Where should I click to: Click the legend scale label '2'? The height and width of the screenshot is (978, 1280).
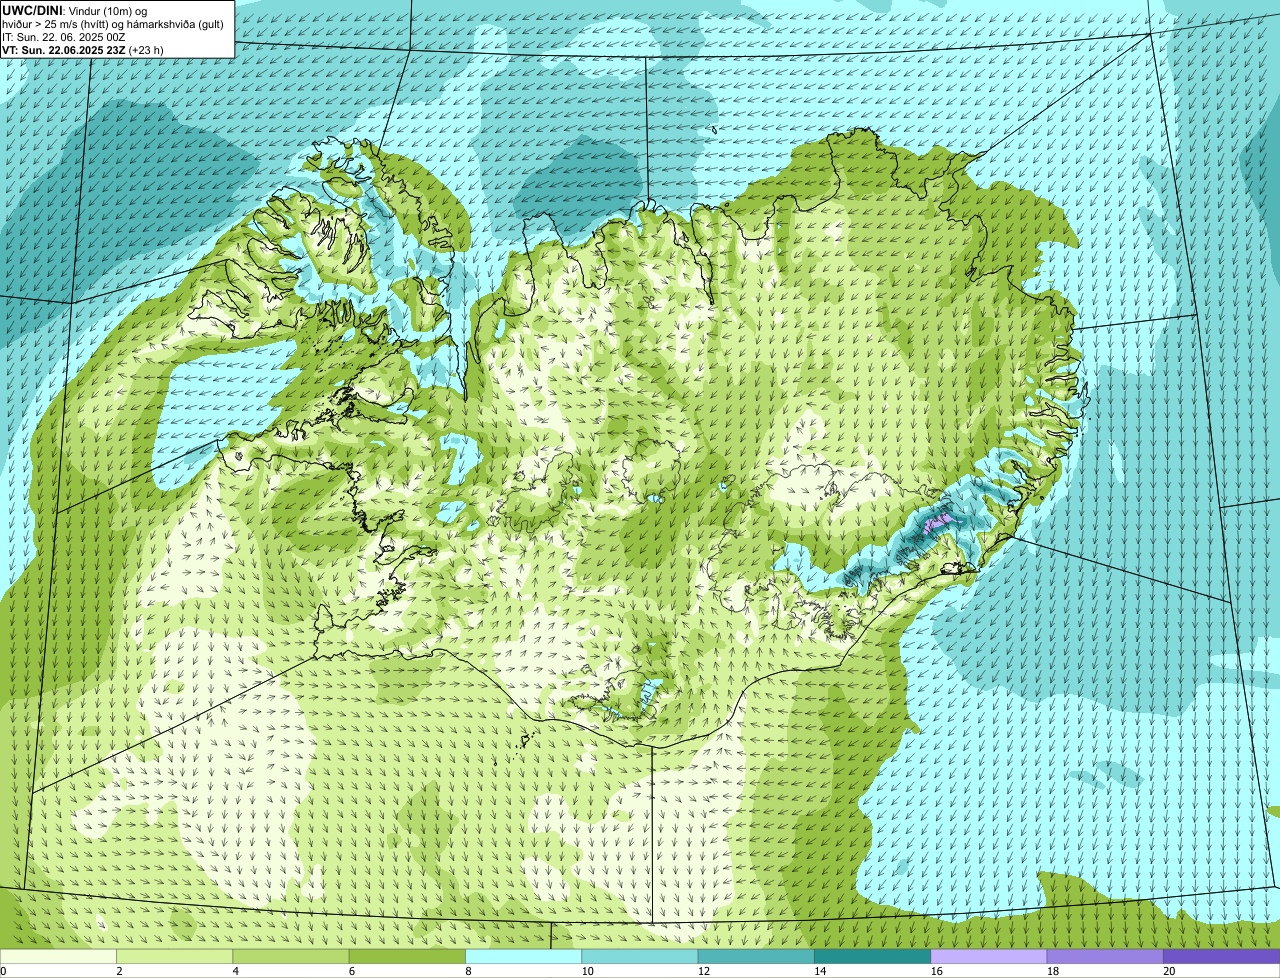(x=119, y=971)
